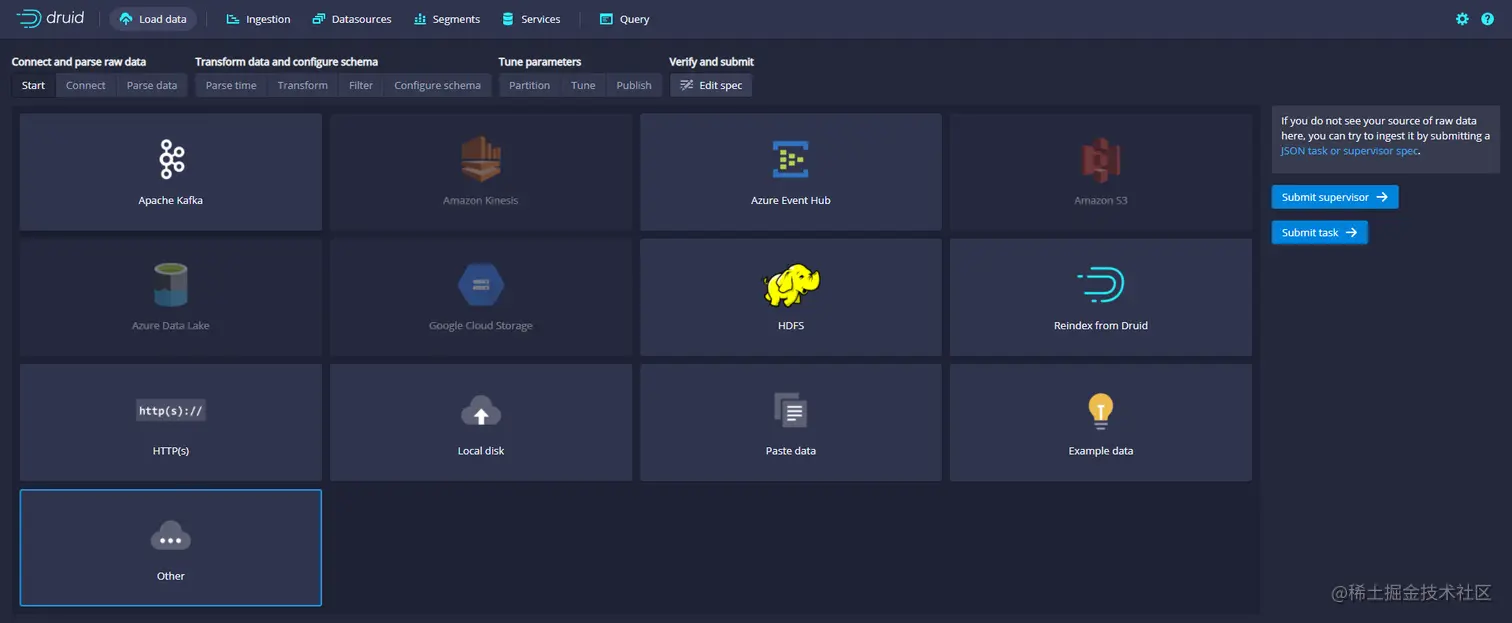
Task: Choose the Local disk upload icon
Action: pyautogui.click(x=481, y=410)
